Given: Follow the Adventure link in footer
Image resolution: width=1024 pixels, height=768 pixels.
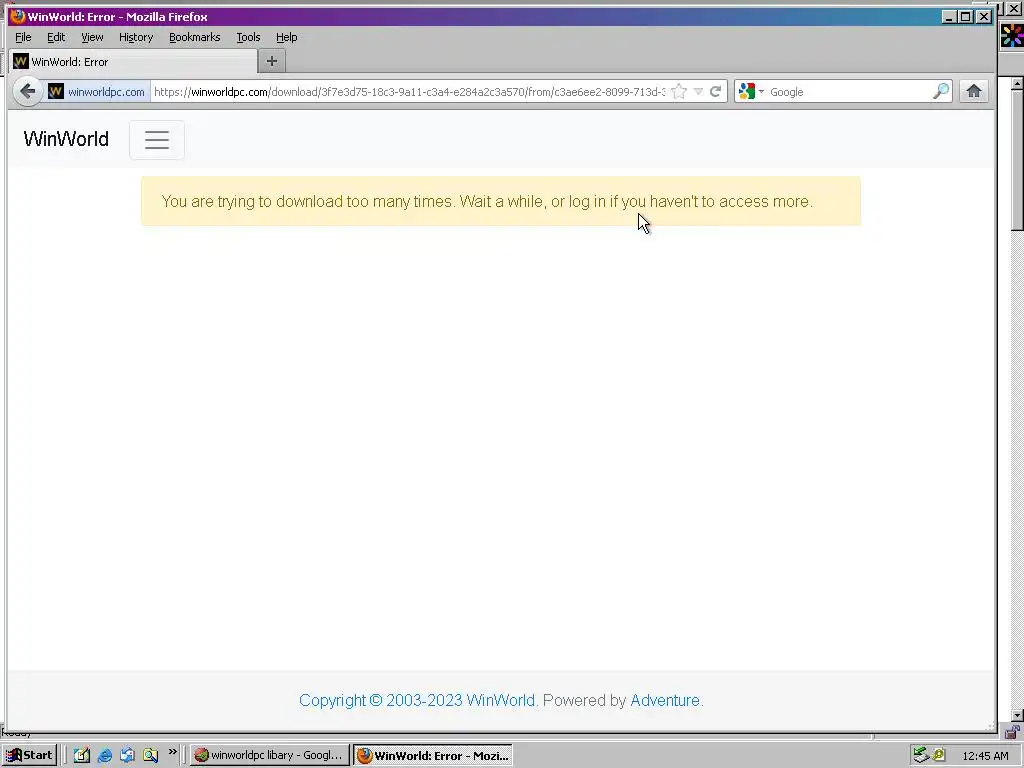Looking at the screenshot, I should 665,700.
